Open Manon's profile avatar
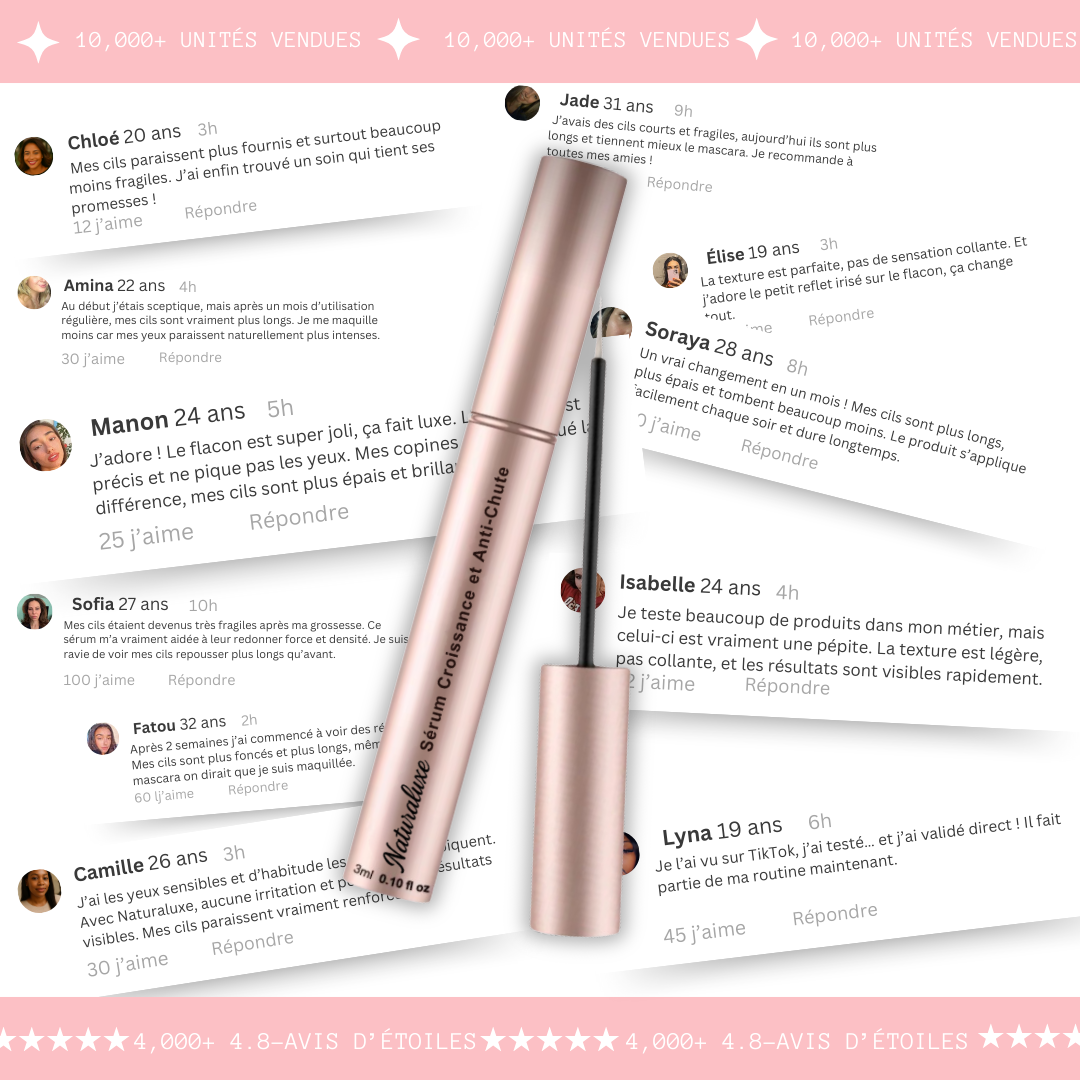Viewport: 1080px width, 1080px height. 45,445
